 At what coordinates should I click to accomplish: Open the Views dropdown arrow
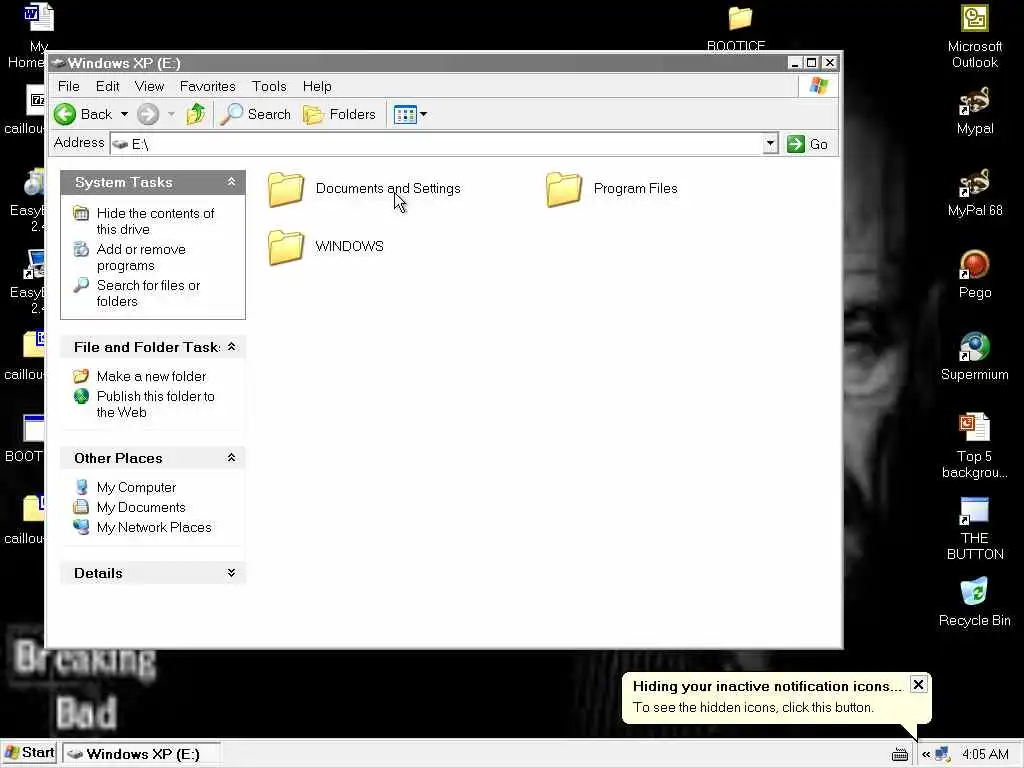point(423,114)
